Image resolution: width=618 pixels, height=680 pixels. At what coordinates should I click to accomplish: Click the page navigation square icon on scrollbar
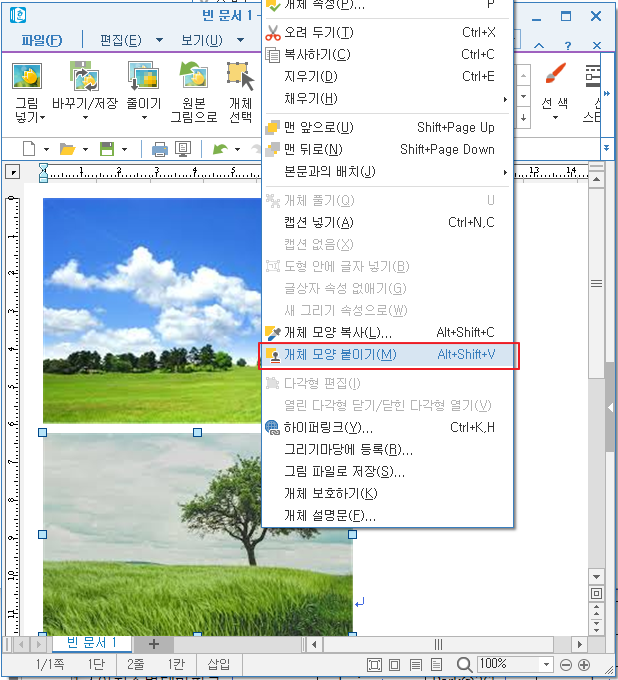tap(596, 593)
